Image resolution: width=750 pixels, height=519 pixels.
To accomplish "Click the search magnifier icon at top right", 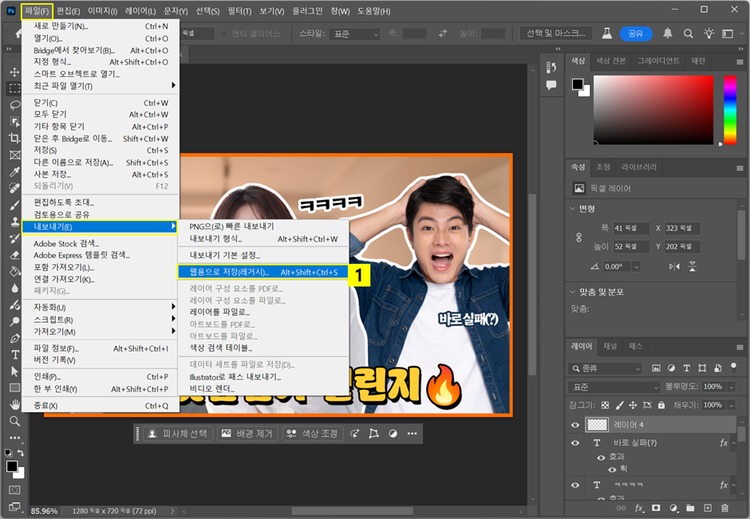I will 690,34.
